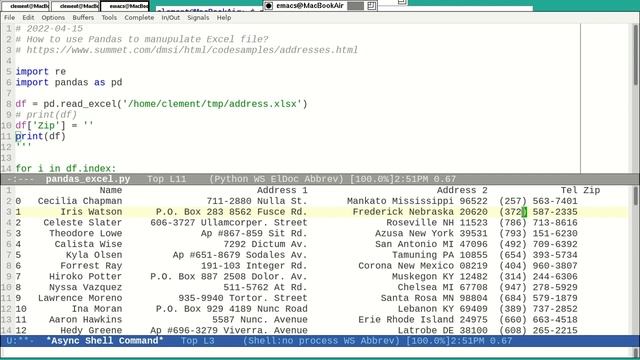Image resolution: width=640 pixels, height=360 pixels.
Task: Click the commented '# print(df)' line
Action: tap(46, 115)
